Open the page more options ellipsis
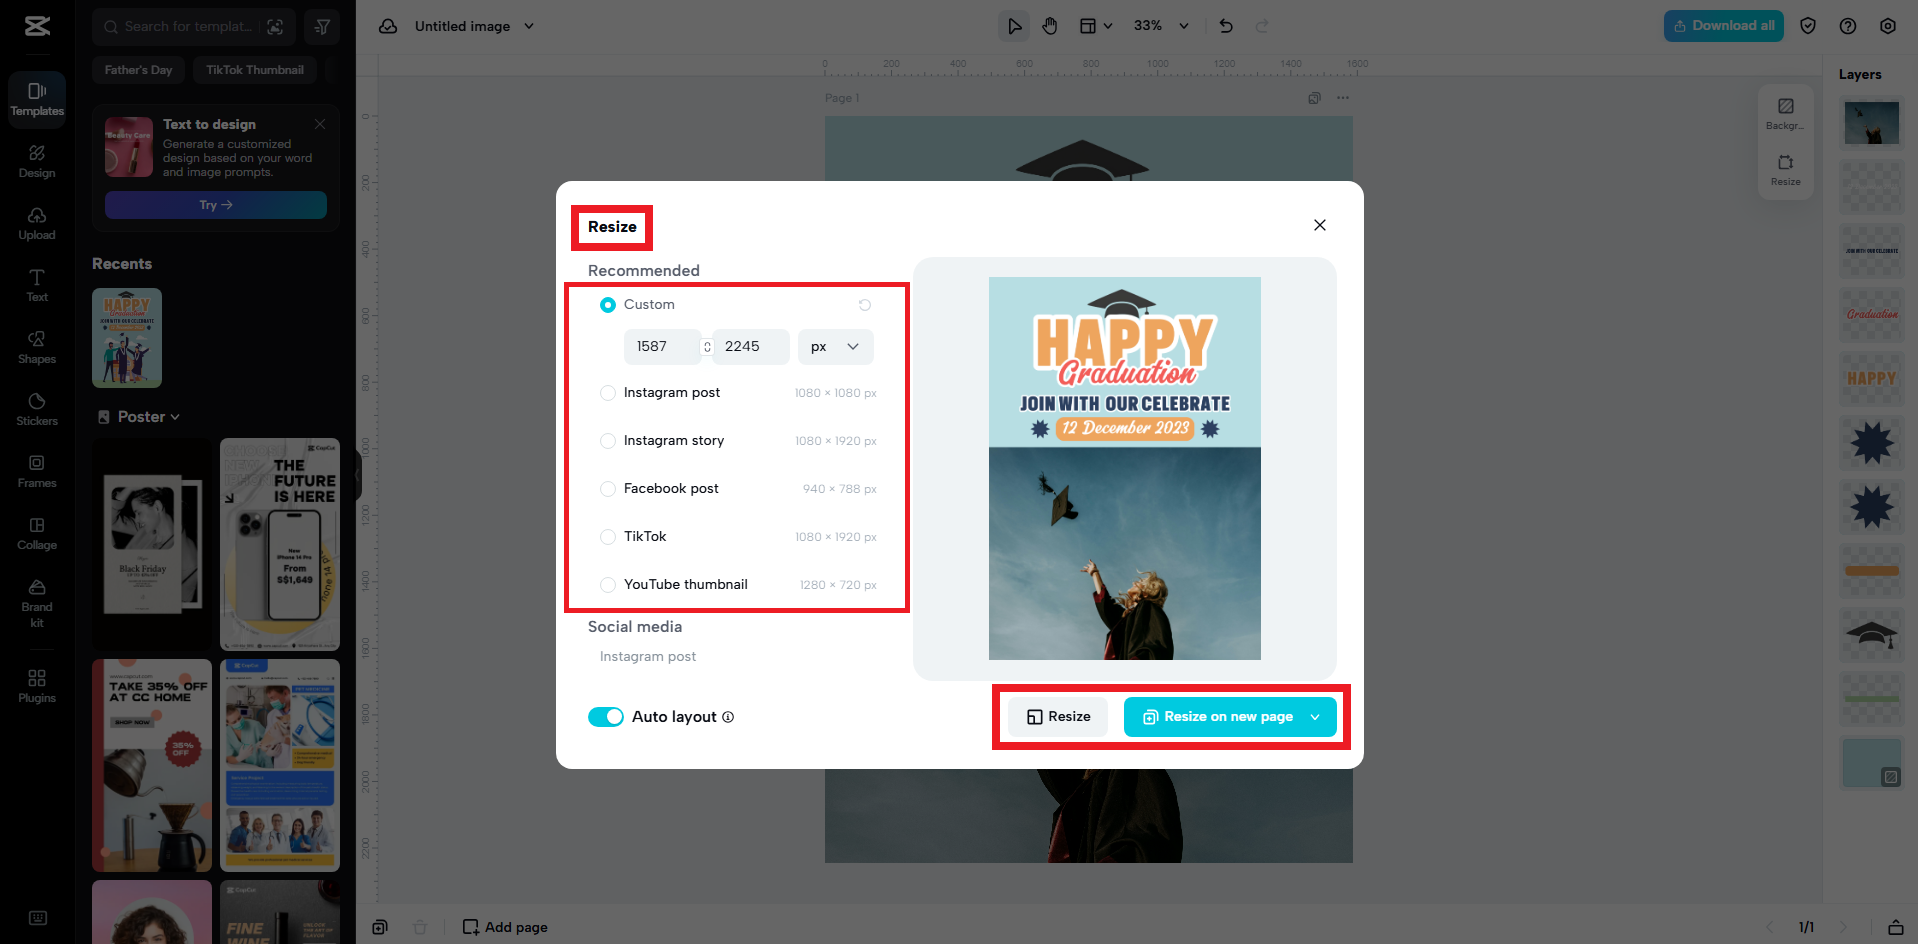This screenshot has height=944, width=1918. 1343,98
